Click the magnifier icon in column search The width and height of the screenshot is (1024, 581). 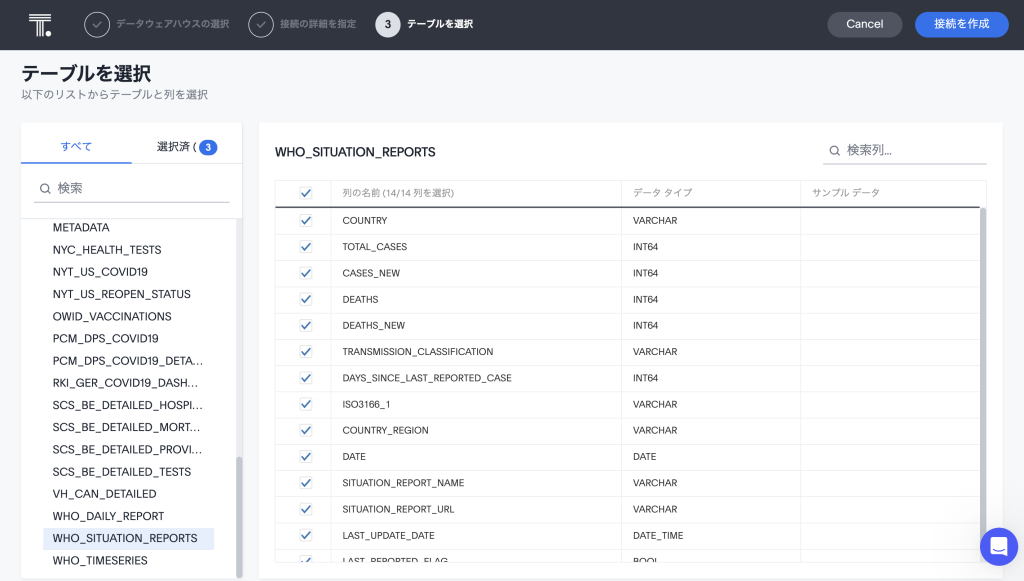pos(834,151)
